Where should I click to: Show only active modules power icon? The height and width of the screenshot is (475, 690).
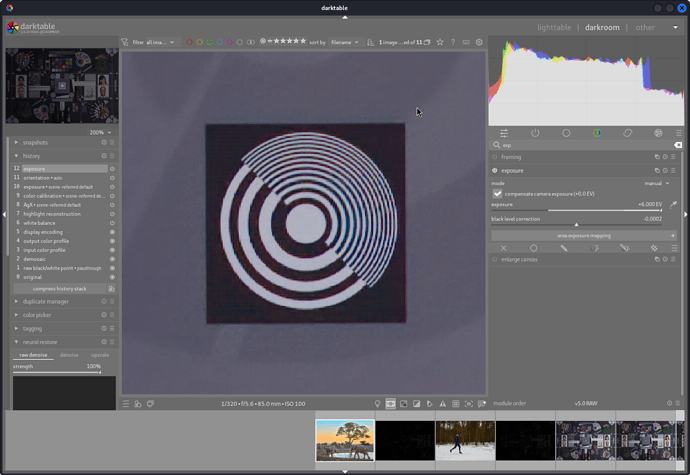[x=535, y=133]
